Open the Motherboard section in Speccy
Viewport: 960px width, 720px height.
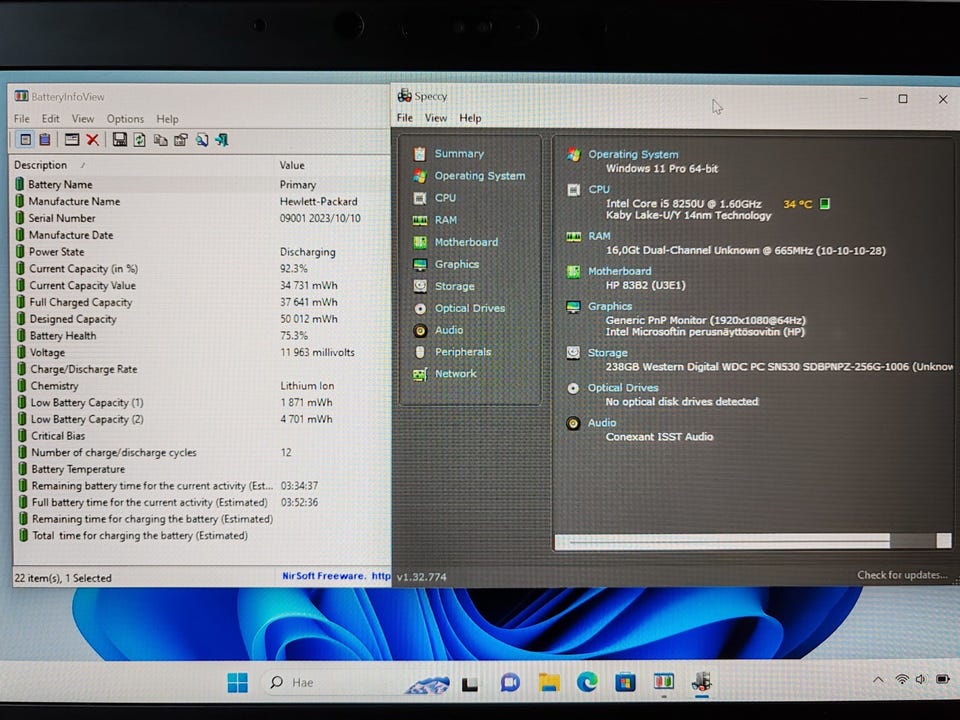(465, 242)
